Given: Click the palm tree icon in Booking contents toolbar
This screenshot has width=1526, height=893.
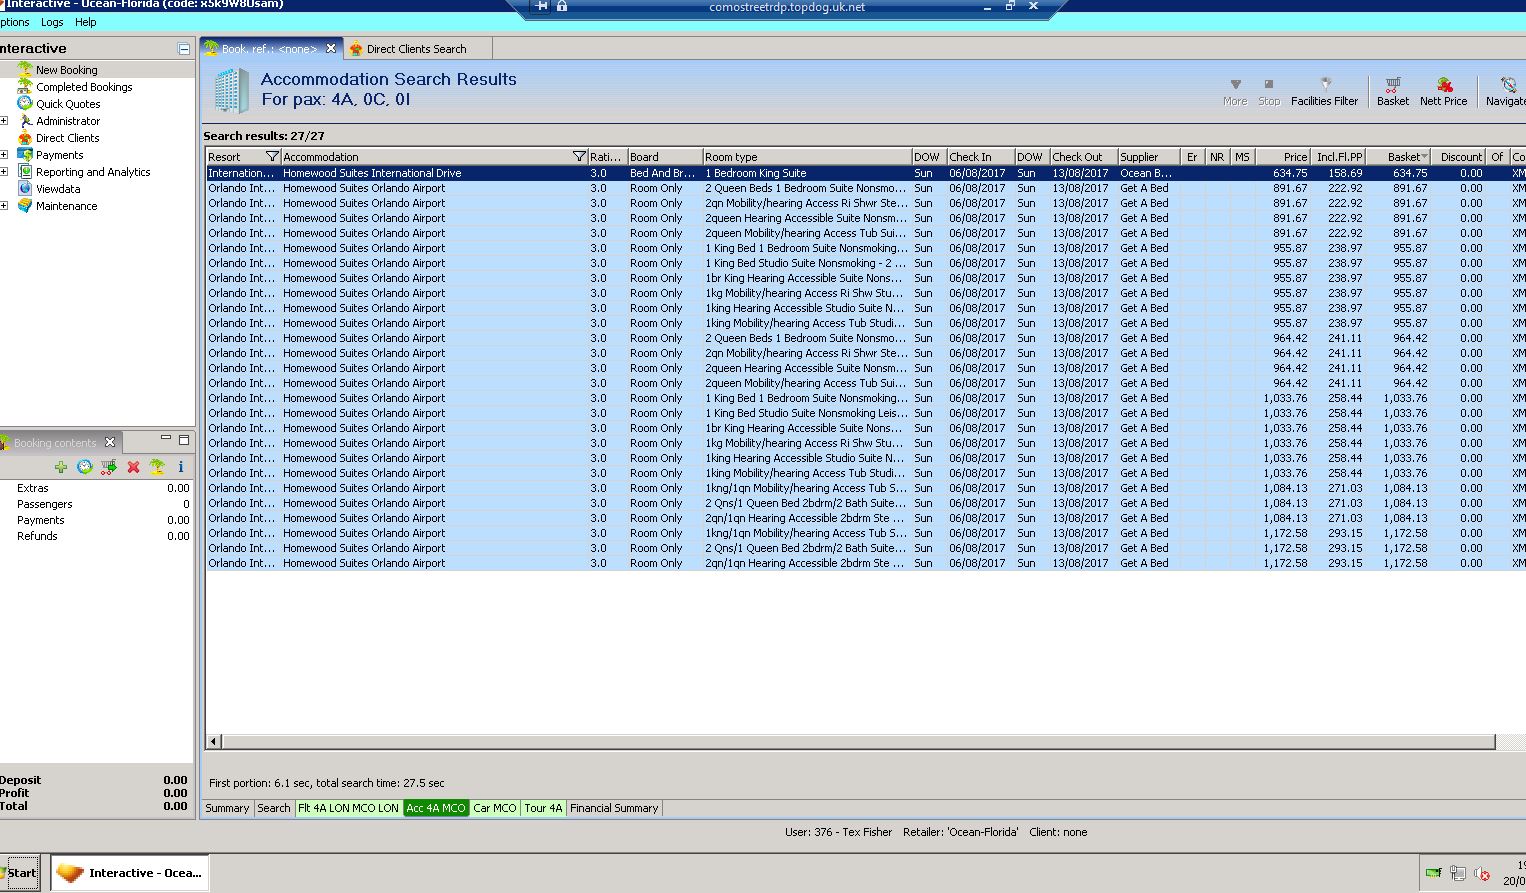Looking at the screenshot, I should [157, 467].
